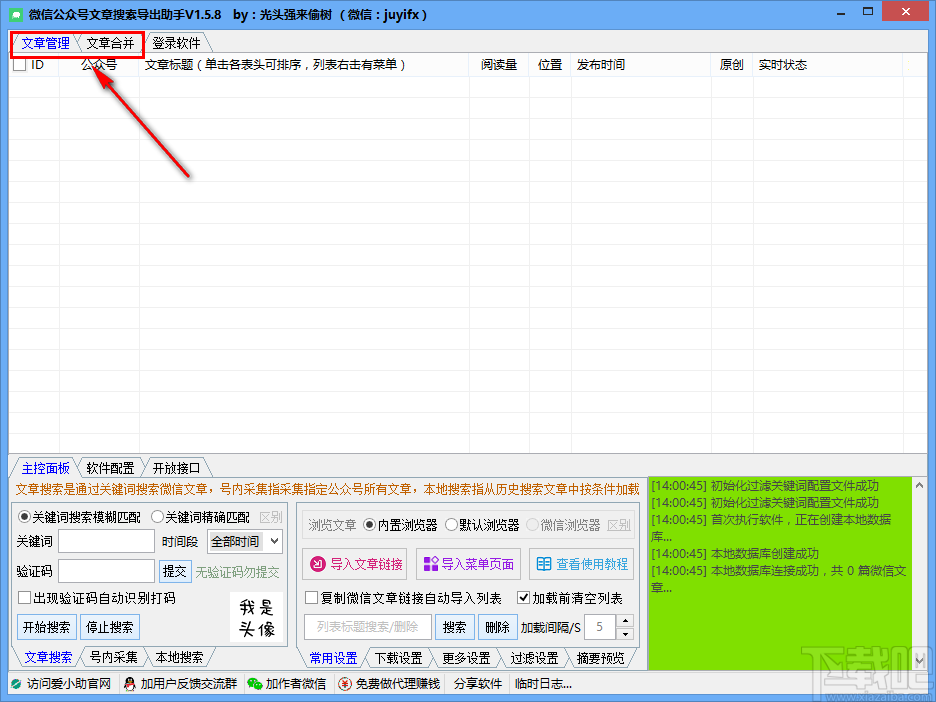Sort by 阅读量 column header

[x=499, y=64]
